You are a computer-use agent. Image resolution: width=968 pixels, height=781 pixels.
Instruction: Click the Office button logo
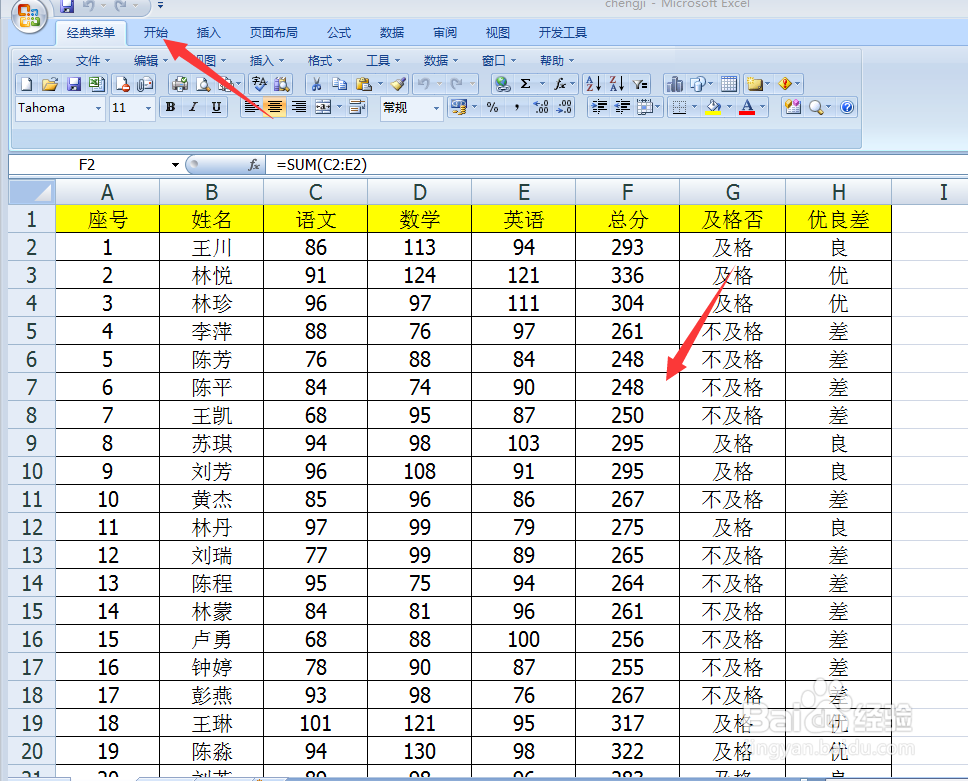point(28,15)
